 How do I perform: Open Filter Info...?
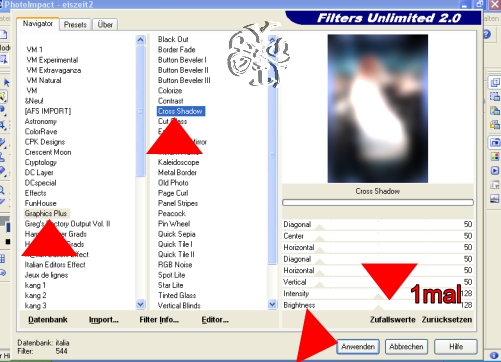[x=159, y=320]
